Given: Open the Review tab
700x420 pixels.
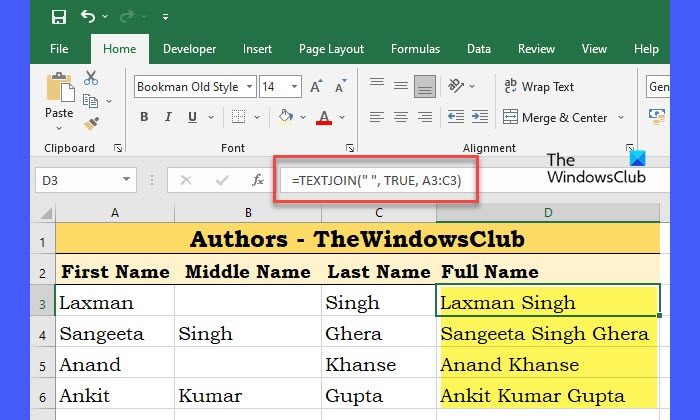Looking at the screenshot, I should (536, 49).
